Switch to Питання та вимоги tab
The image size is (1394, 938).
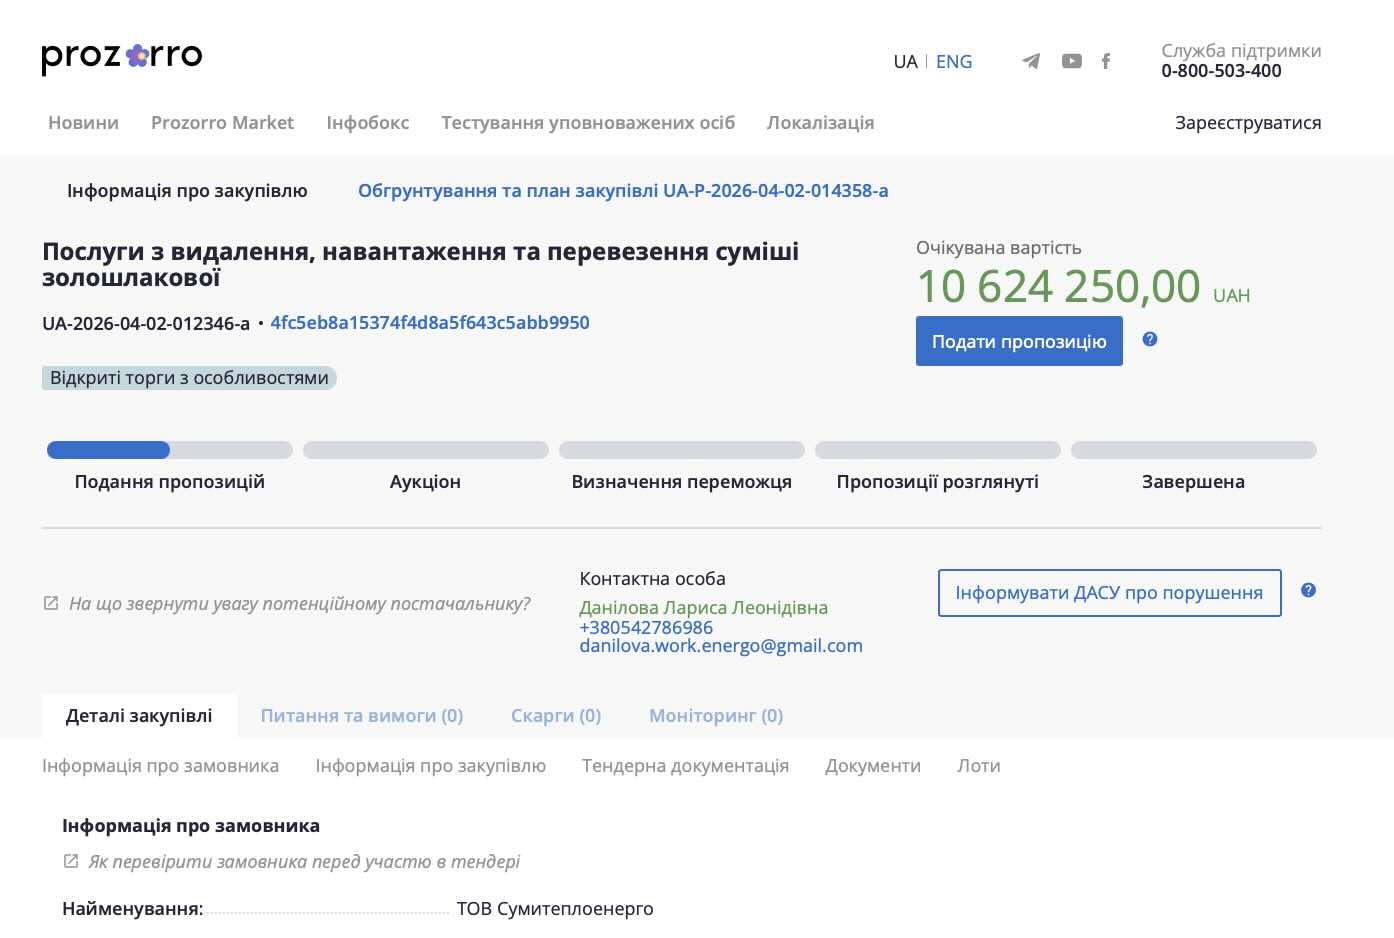pyautogui.click(x=361, y=716)
